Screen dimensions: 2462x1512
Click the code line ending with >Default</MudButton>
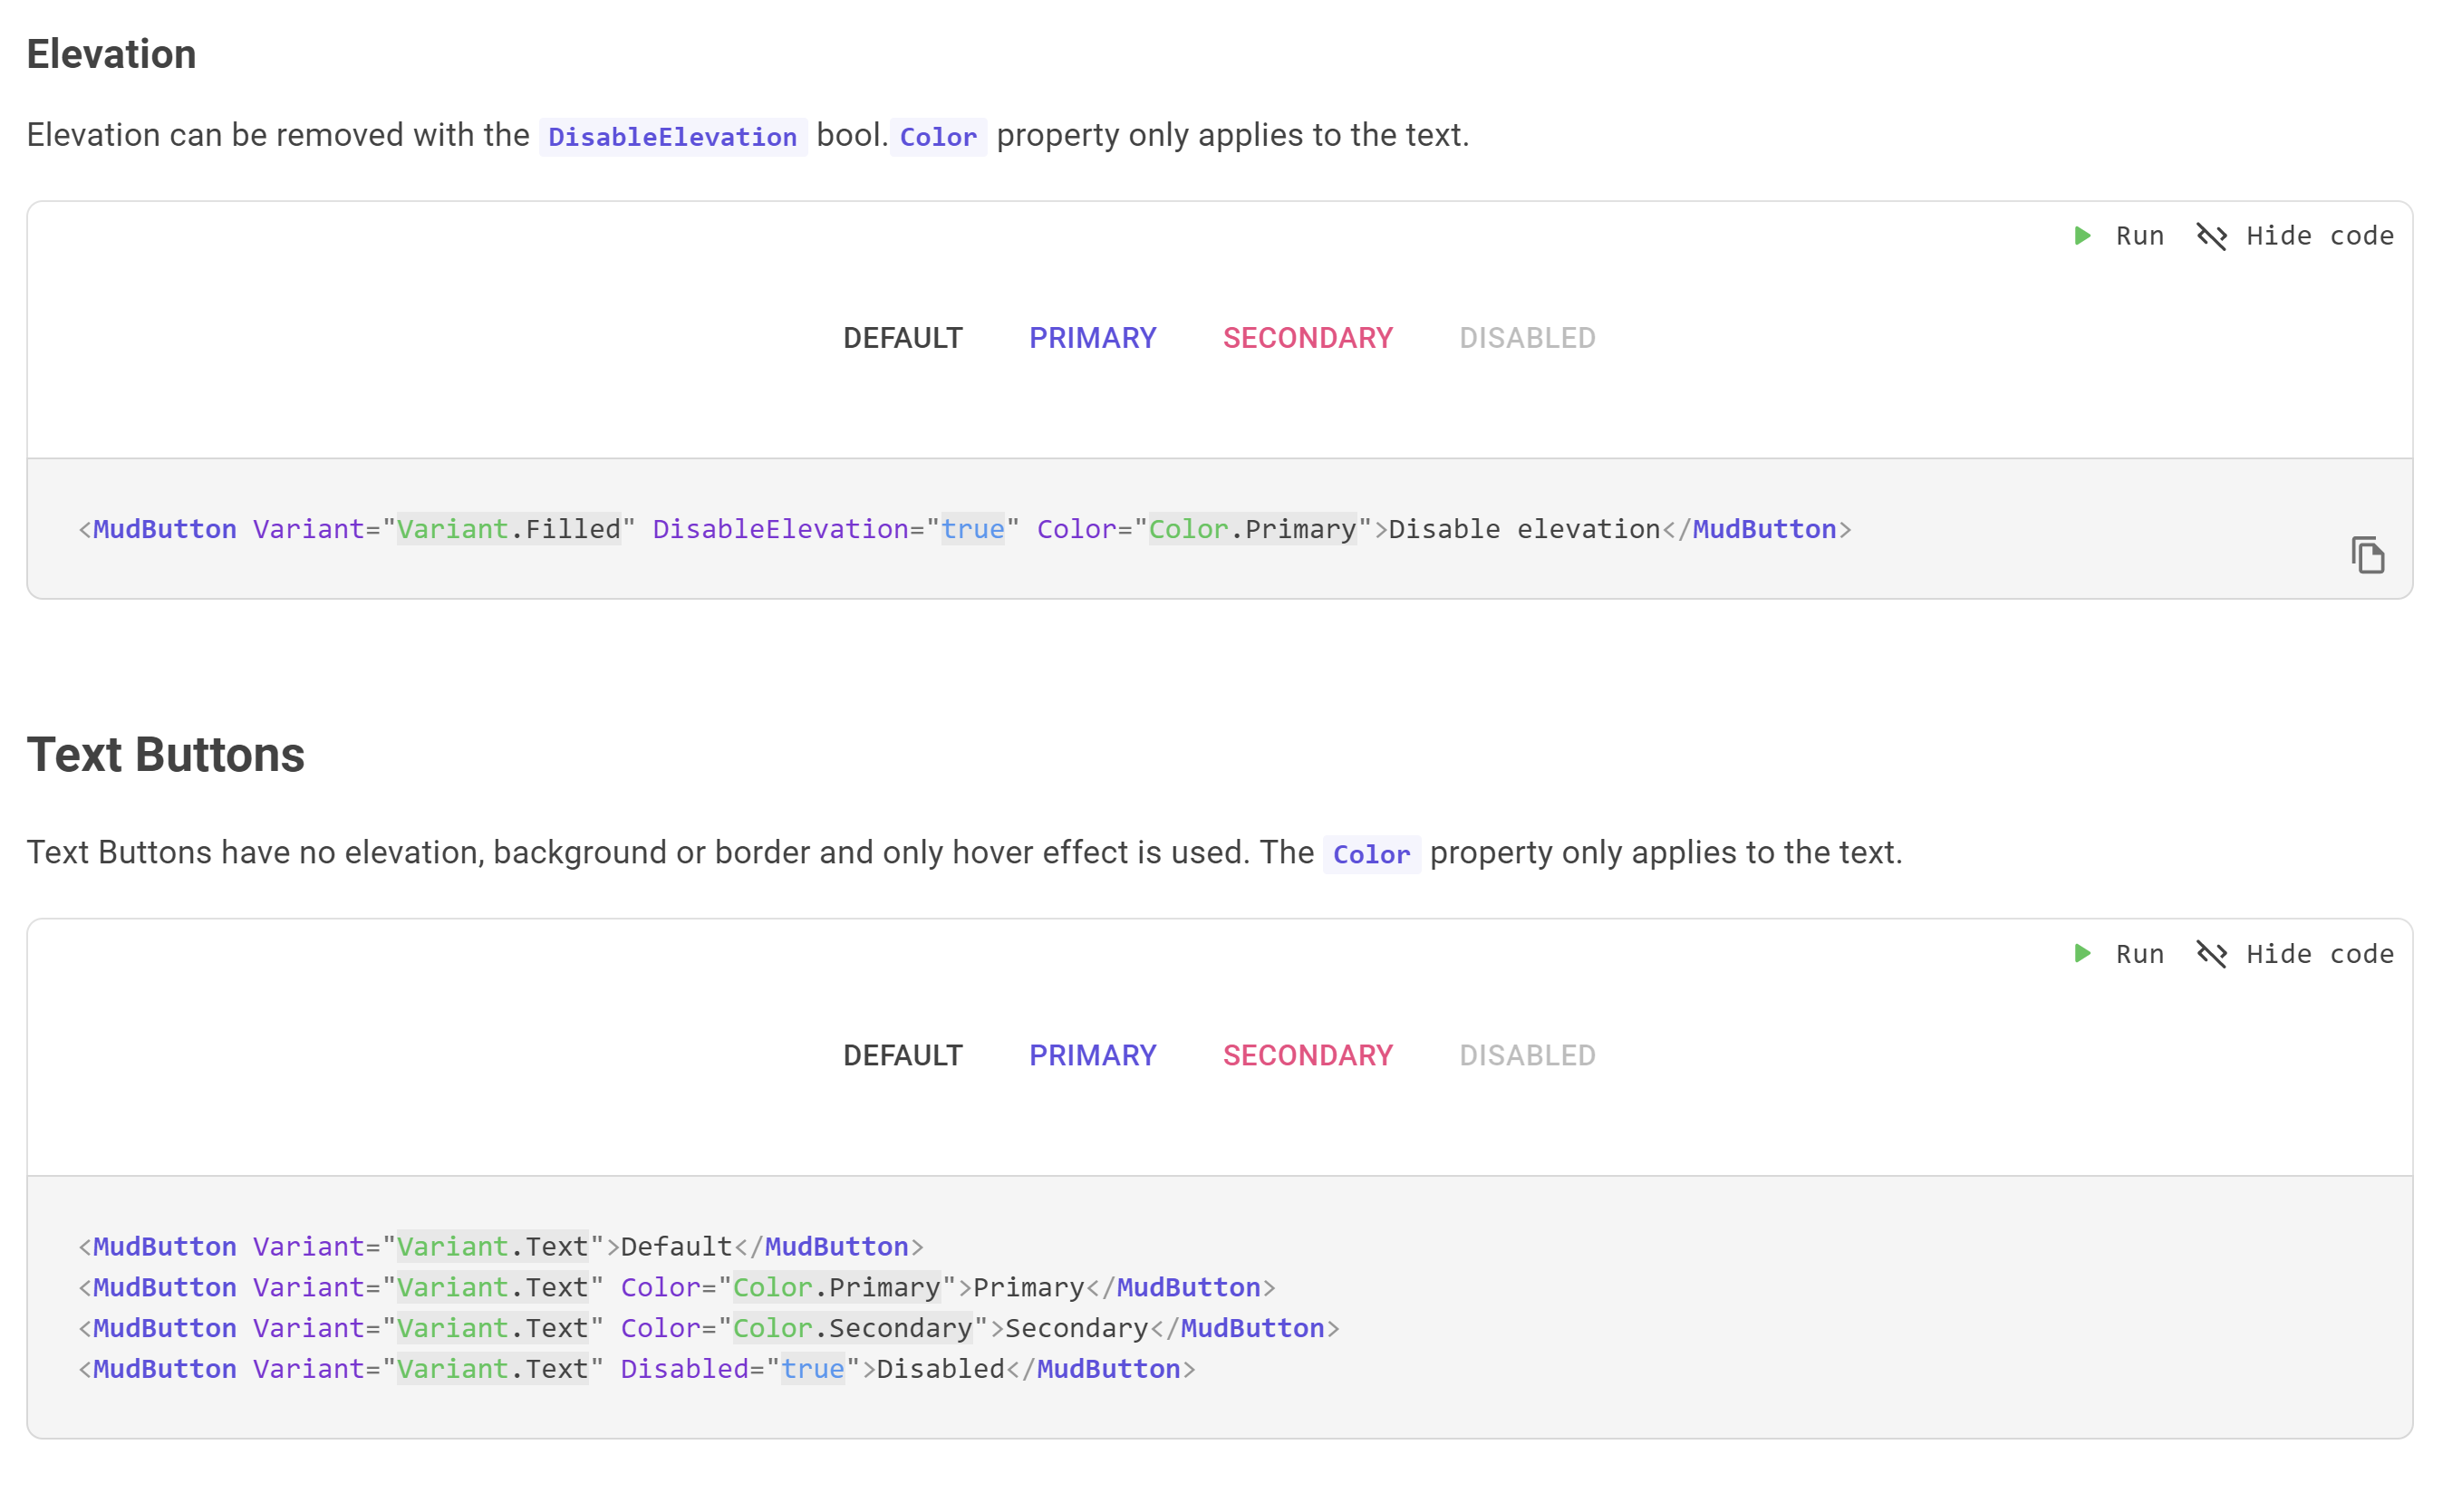click(x=500, y=1246)
